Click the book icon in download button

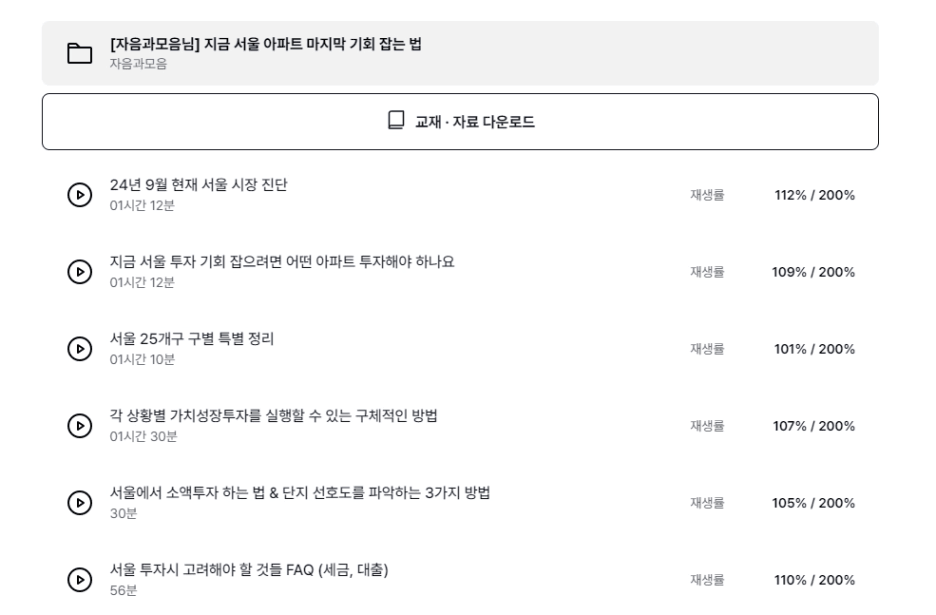tap(396, 120)
